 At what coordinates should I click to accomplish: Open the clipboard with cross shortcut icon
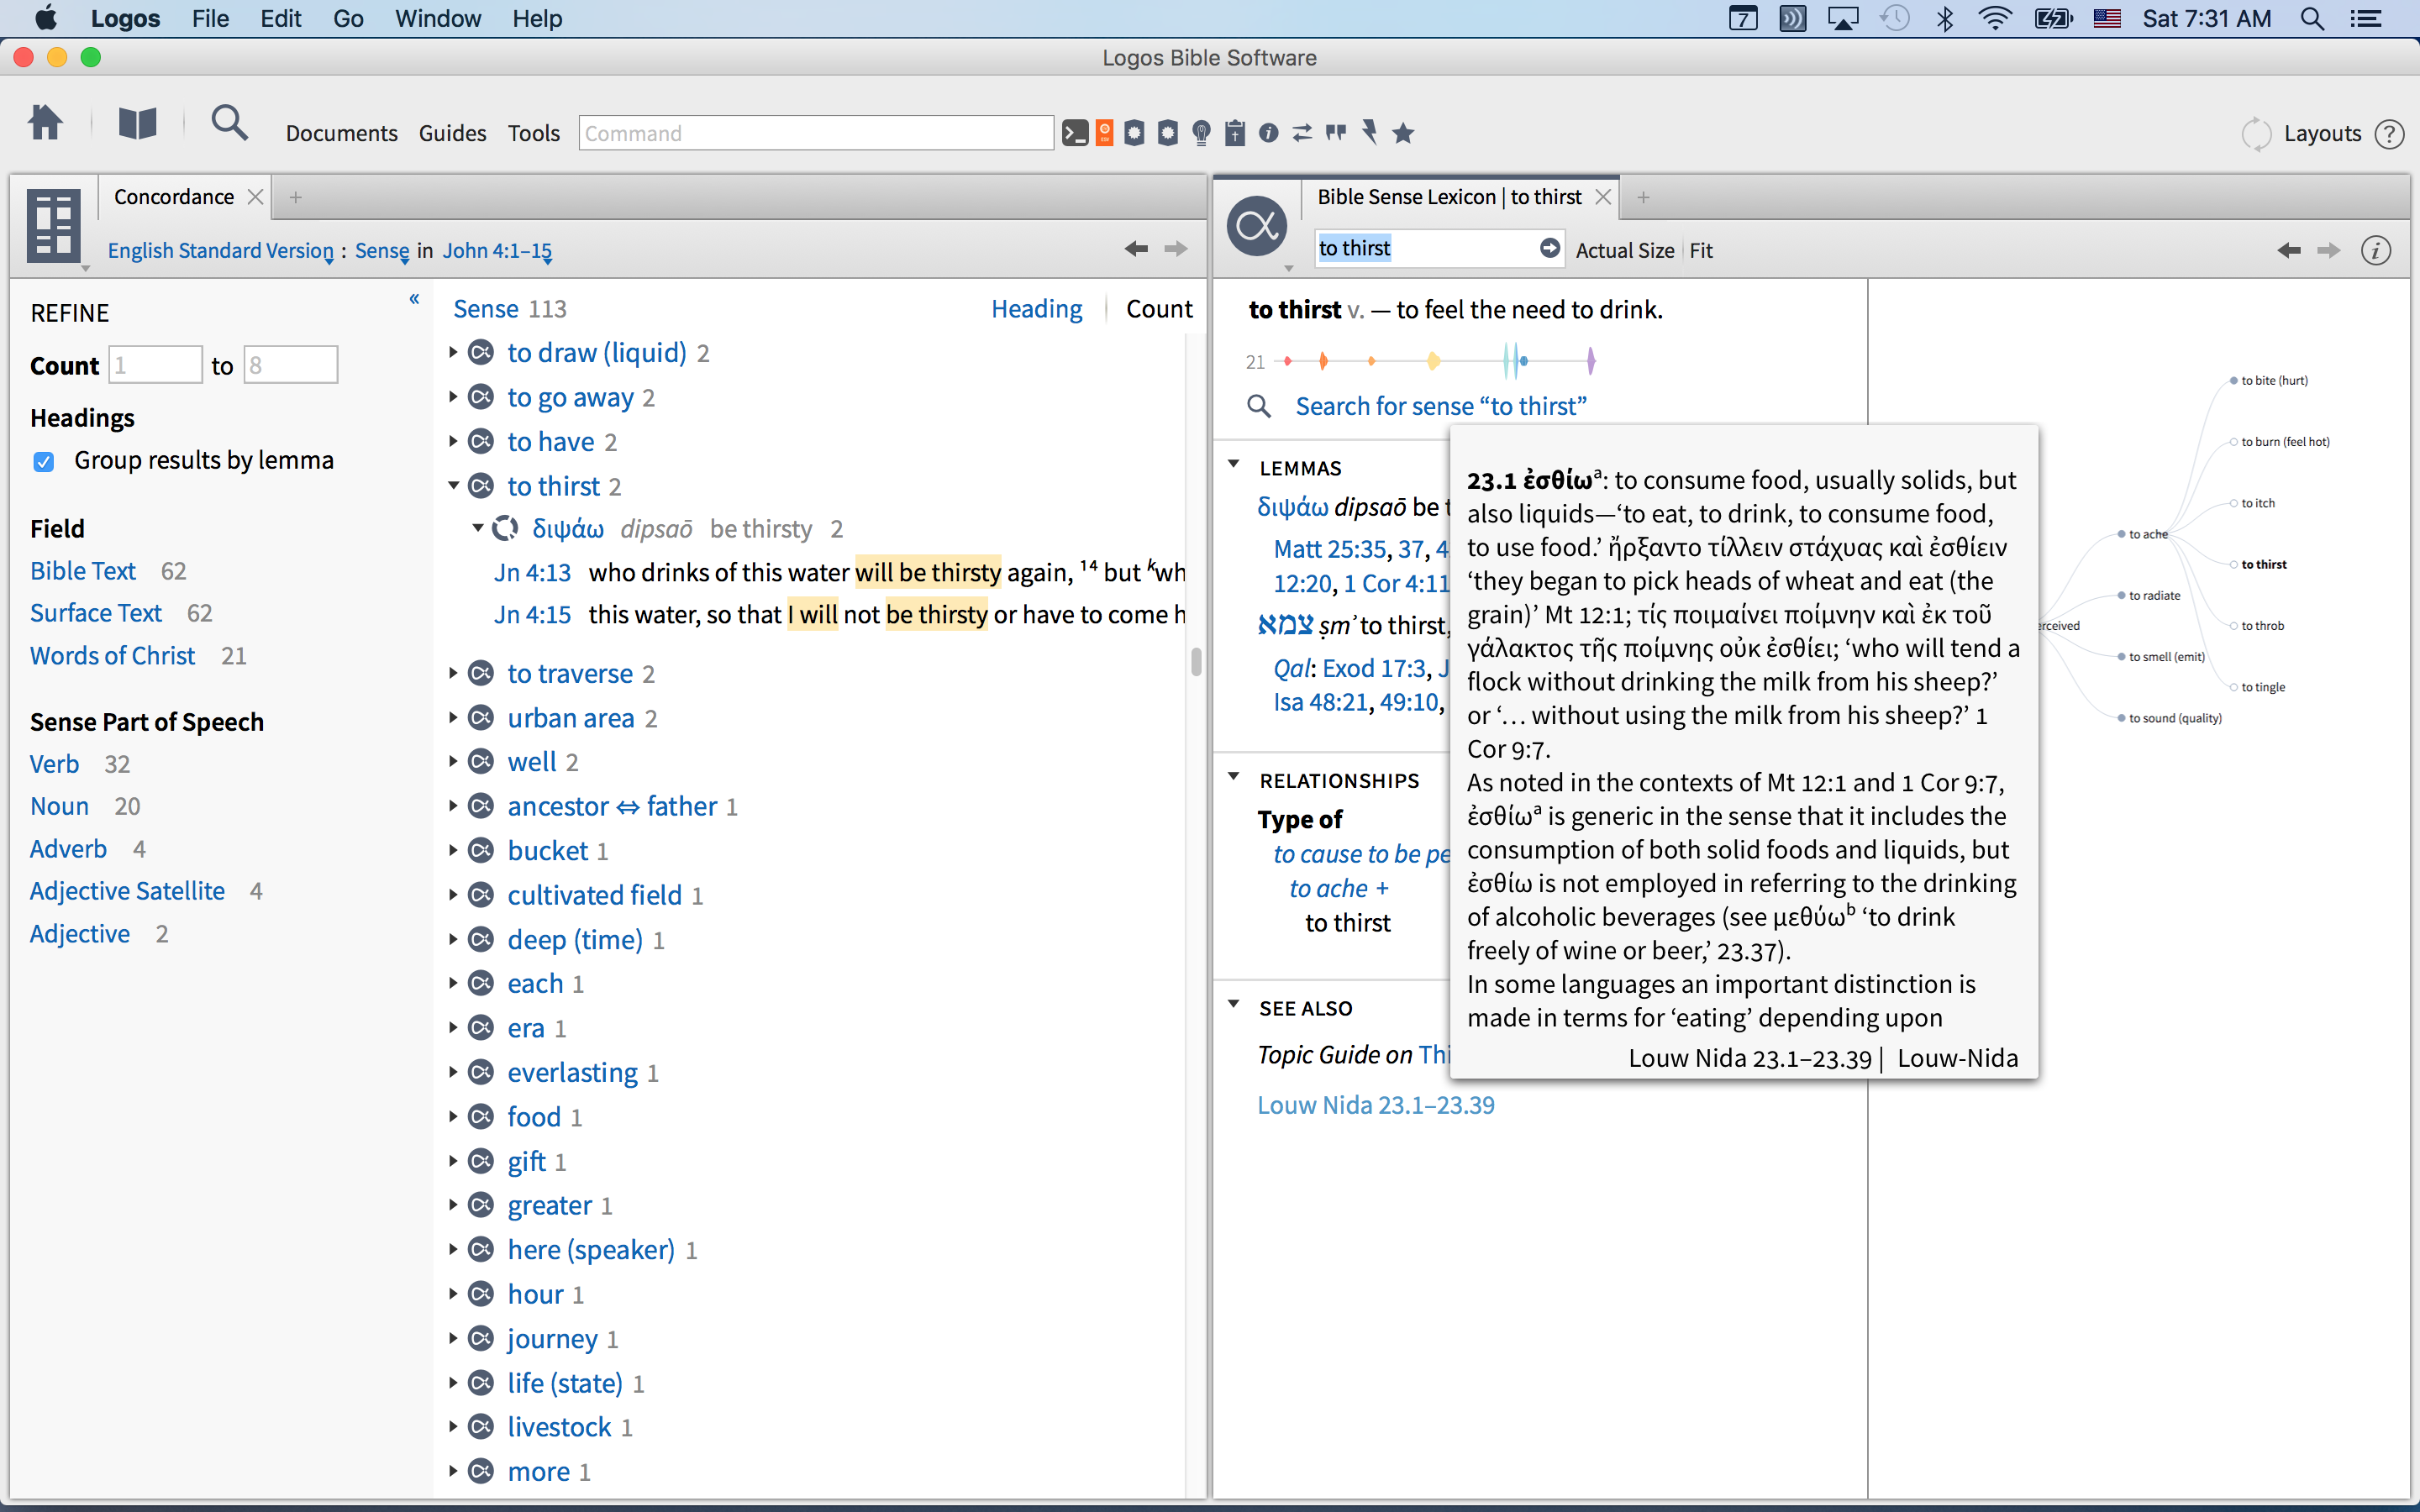[x=1235, y=133]
